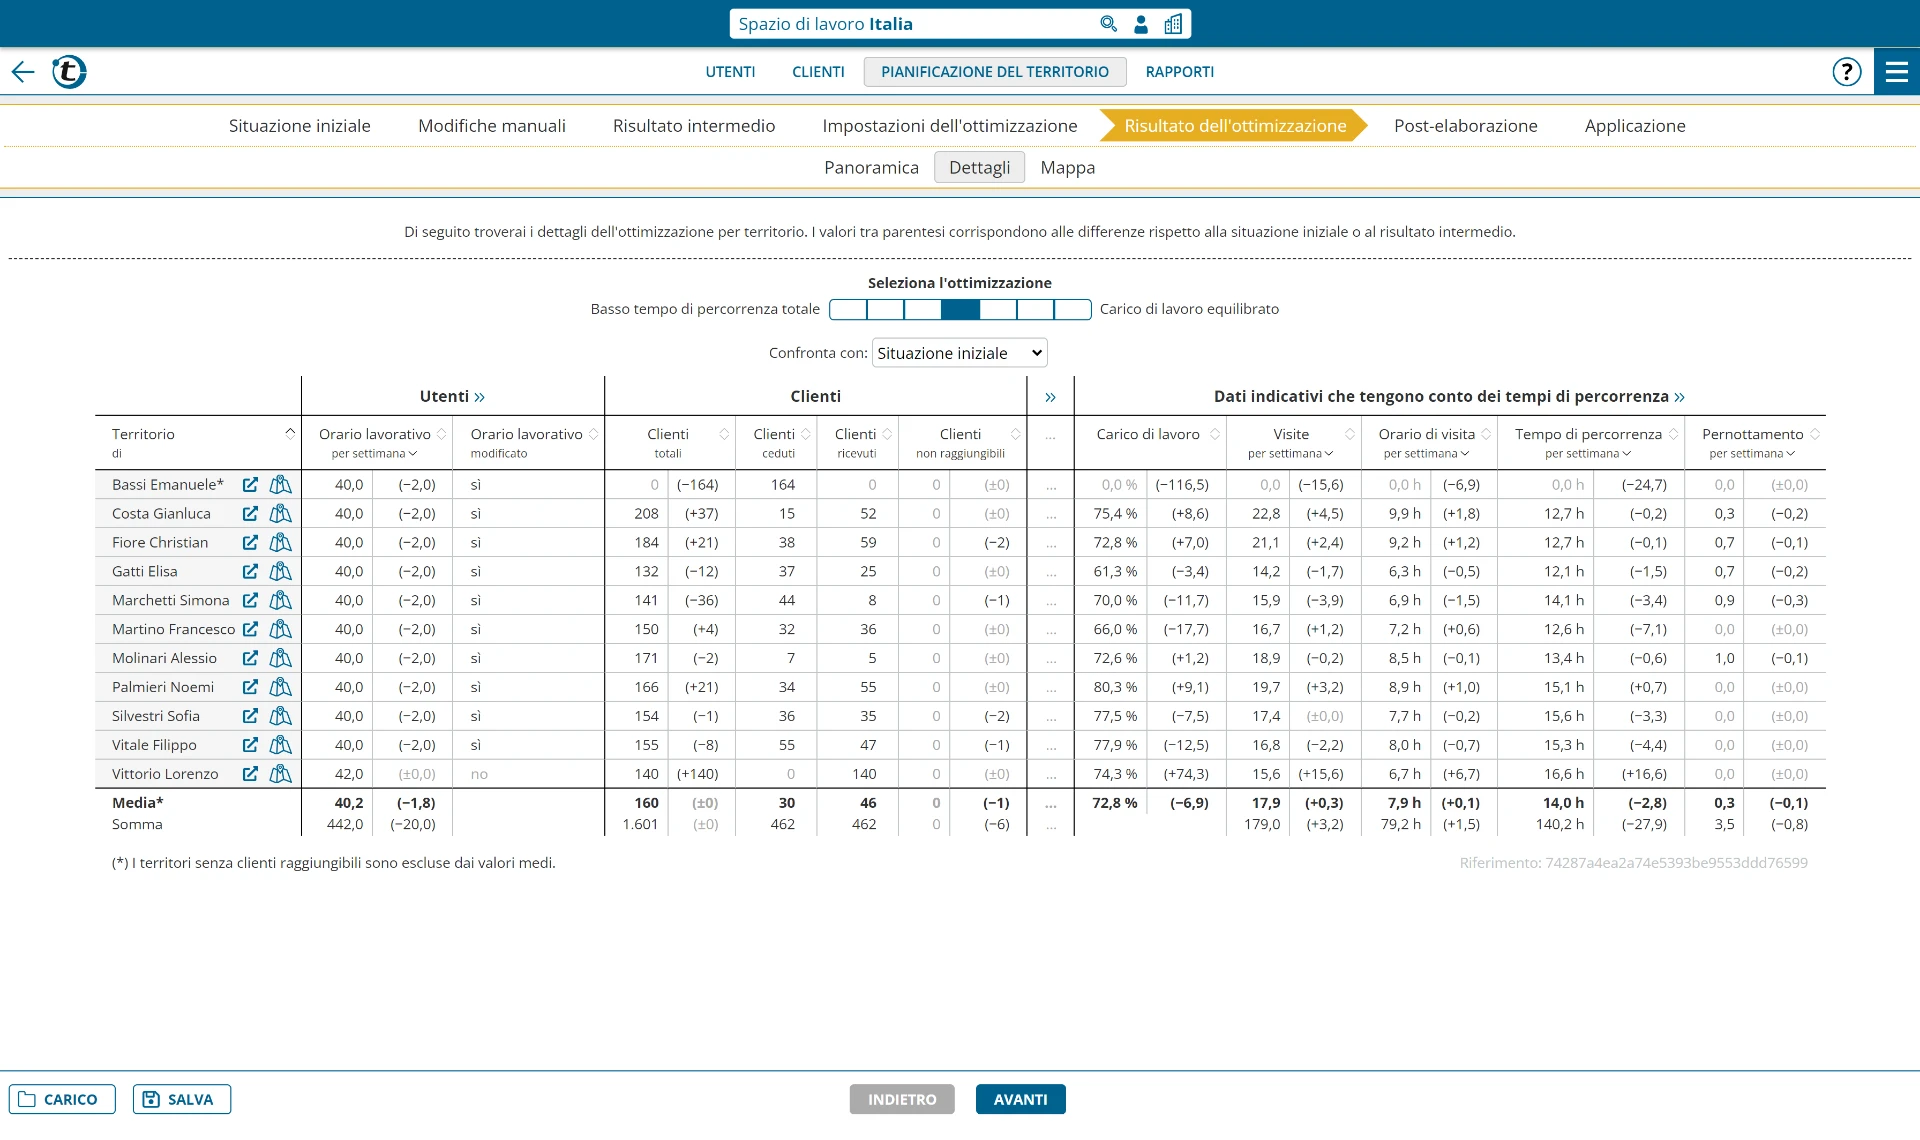Click the AVANTI button

point(1020,1100)
